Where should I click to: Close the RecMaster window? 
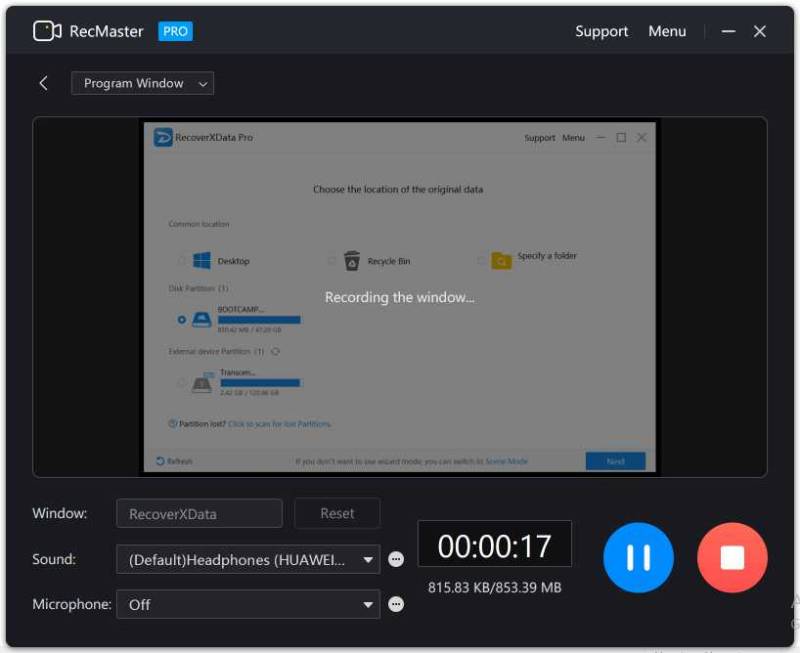click(760, 32)
